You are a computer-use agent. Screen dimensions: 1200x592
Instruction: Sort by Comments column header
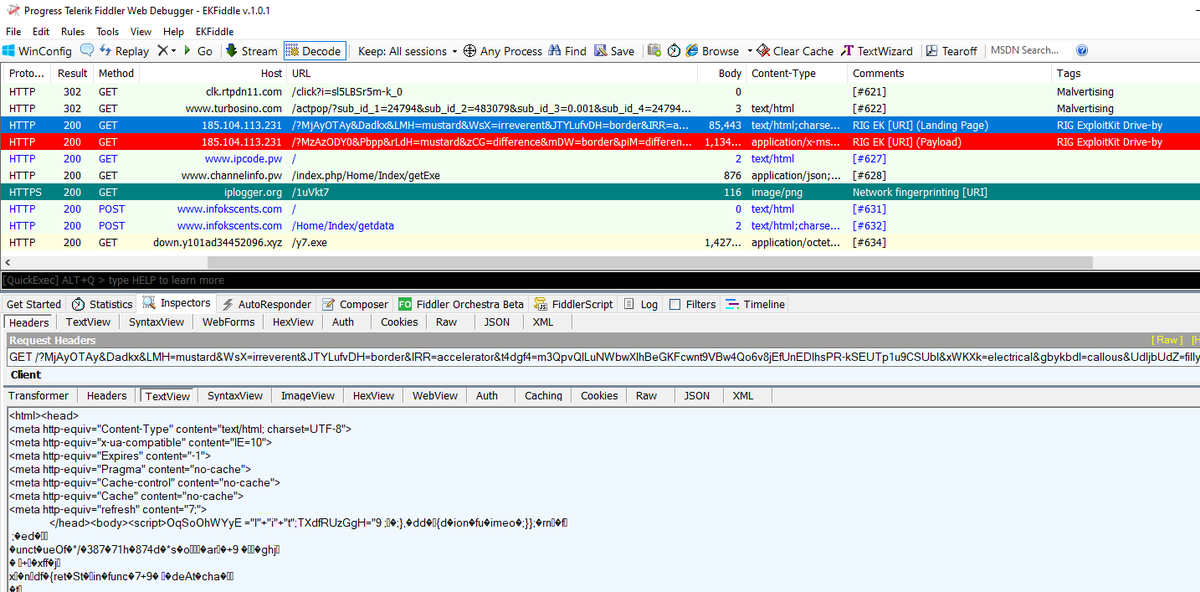tap(949, 73)
